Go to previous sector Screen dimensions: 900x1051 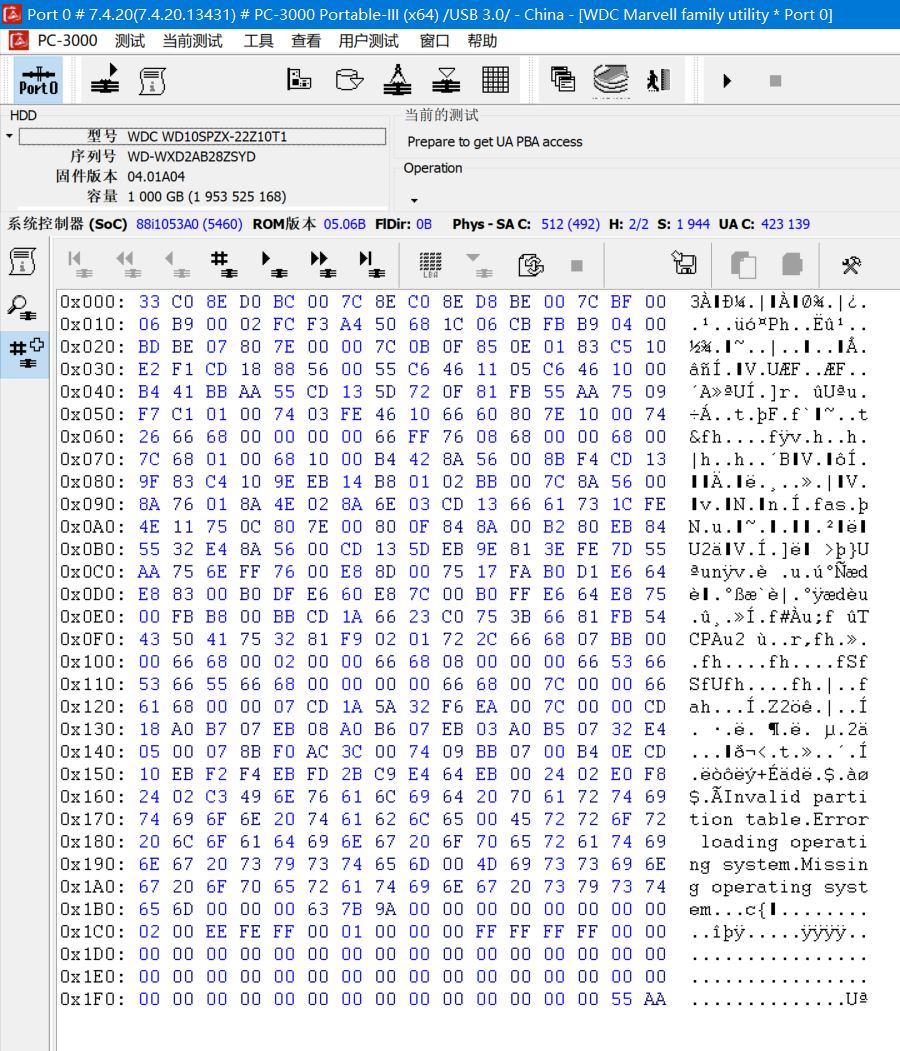pyautogui.click(x=177, y=264)
